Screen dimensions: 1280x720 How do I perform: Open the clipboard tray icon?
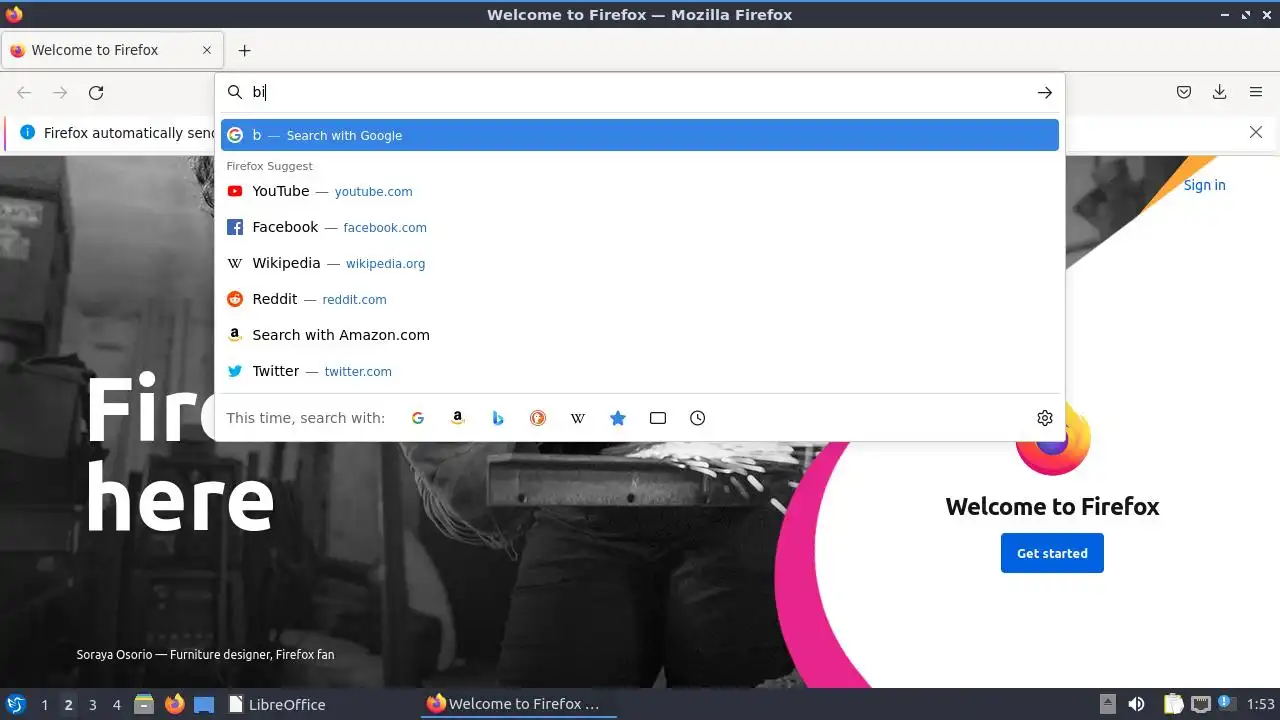point(1172,704)
